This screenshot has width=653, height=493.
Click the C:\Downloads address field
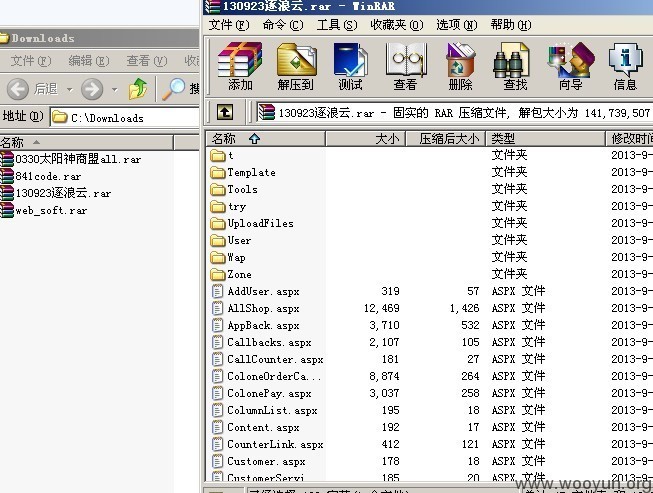click(x=125, y=117)
